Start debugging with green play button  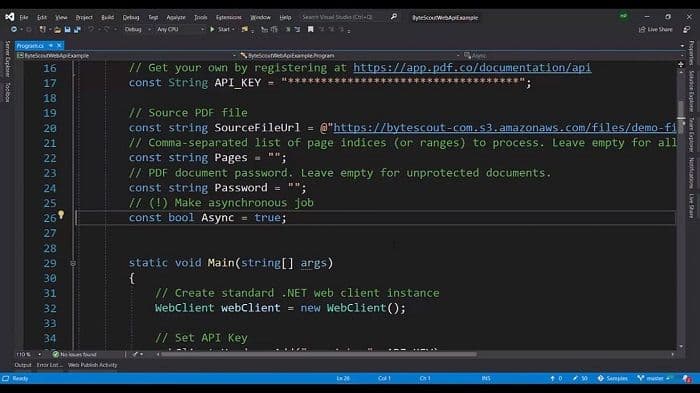tap(212, 29)
